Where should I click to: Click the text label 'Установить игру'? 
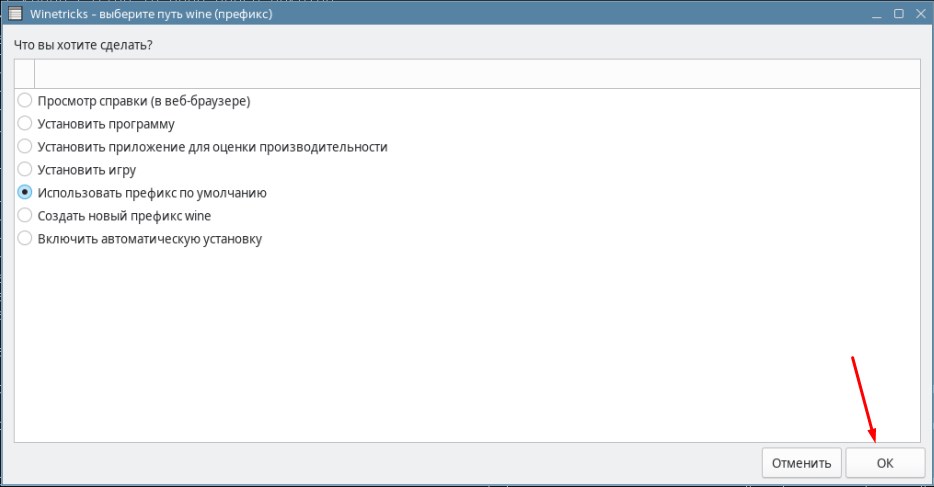click(x=86, y=170)
